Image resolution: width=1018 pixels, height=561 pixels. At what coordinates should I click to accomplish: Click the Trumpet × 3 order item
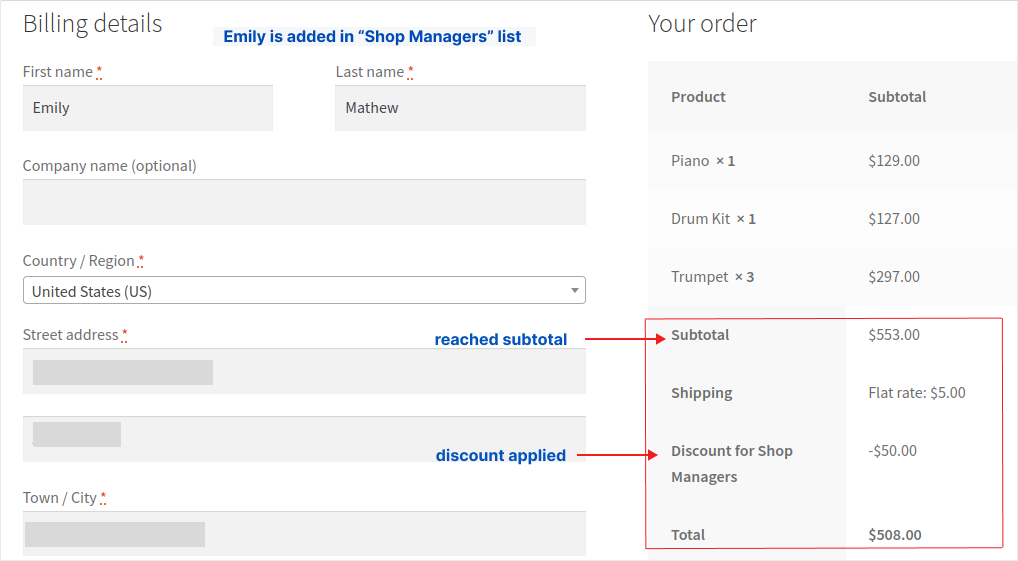click(x=712, y=277)
